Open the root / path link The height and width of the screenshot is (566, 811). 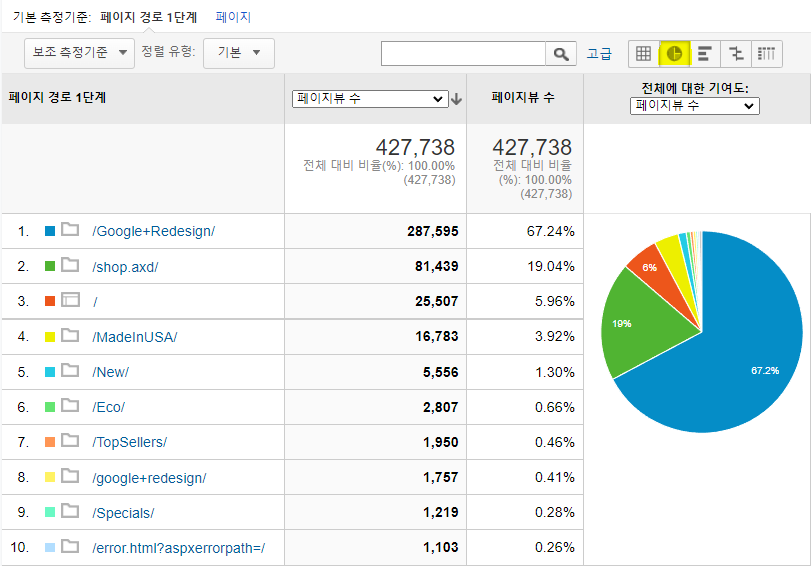[95, 302]
